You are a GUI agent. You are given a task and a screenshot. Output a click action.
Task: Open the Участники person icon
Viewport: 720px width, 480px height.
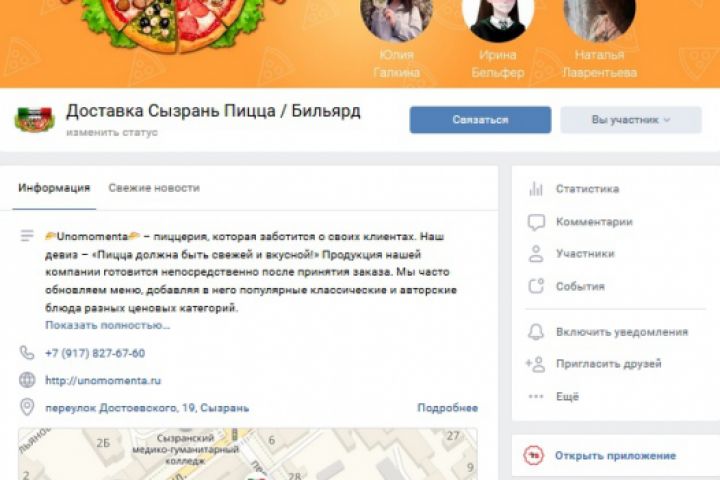point(536,254)
